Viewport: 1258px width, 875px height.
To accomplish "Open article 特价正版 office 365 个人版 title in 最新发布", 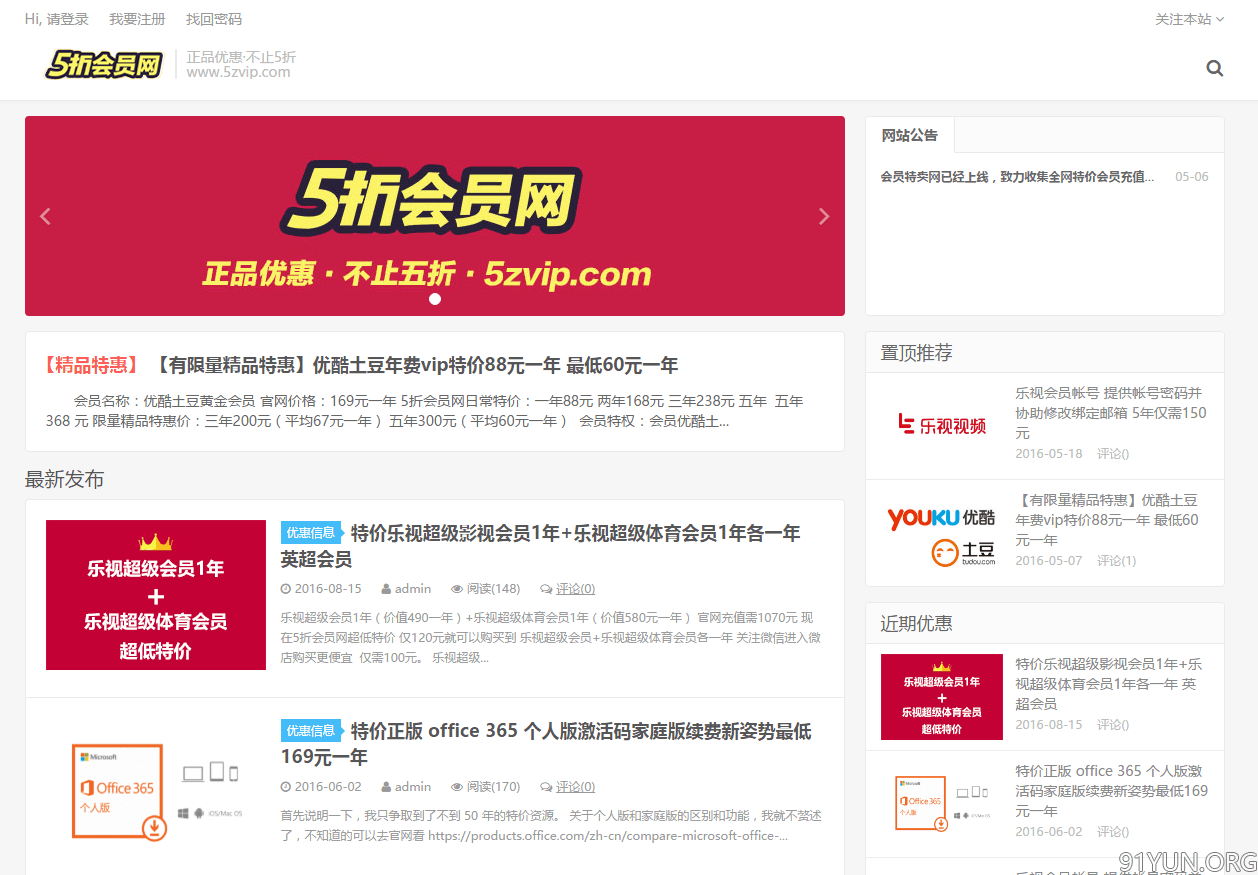I will click(546, 743).
